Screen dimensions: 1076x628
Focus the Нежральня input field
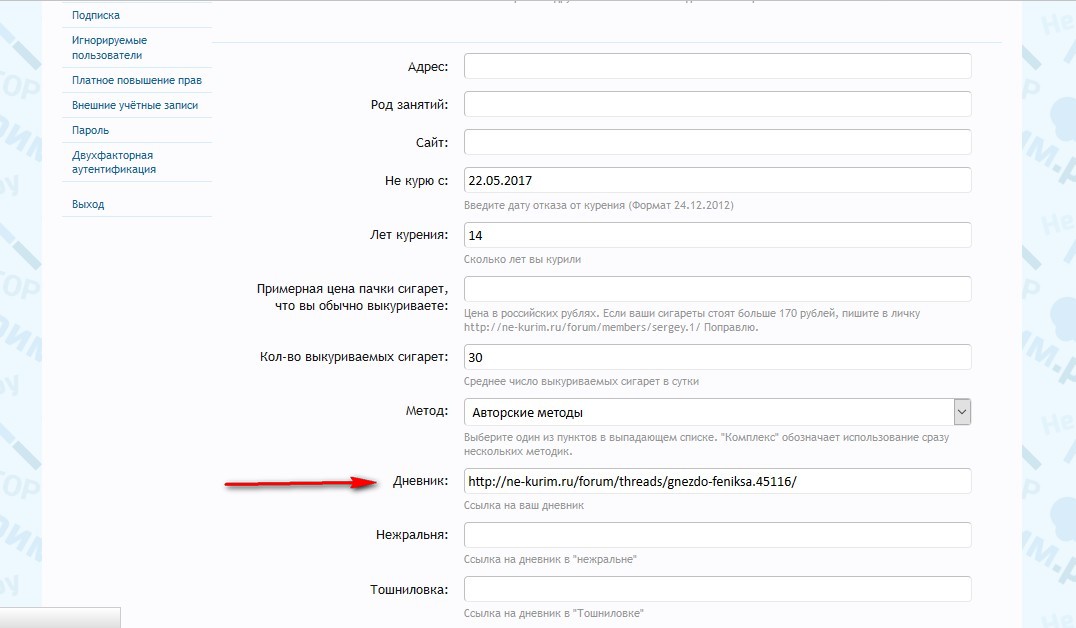[x=717, y=535]
